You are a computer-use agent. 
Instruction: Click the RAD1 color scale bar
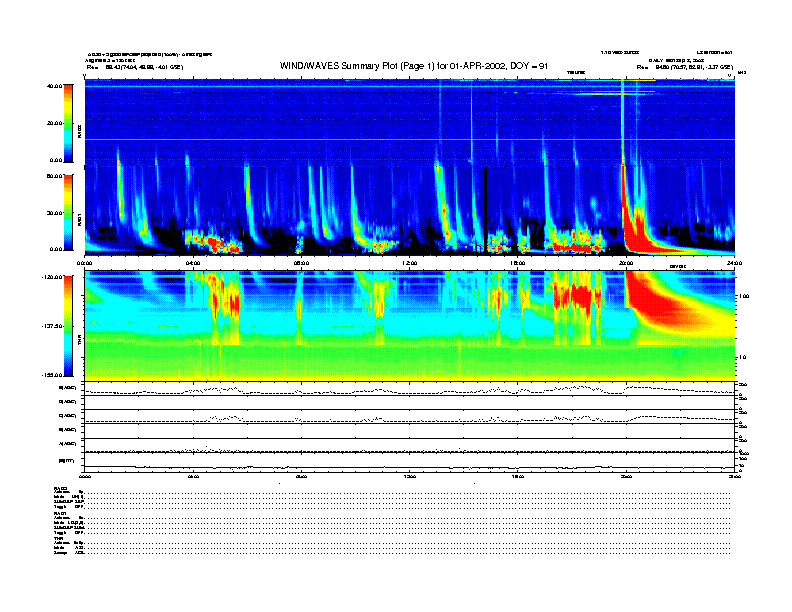pos(68,212)
